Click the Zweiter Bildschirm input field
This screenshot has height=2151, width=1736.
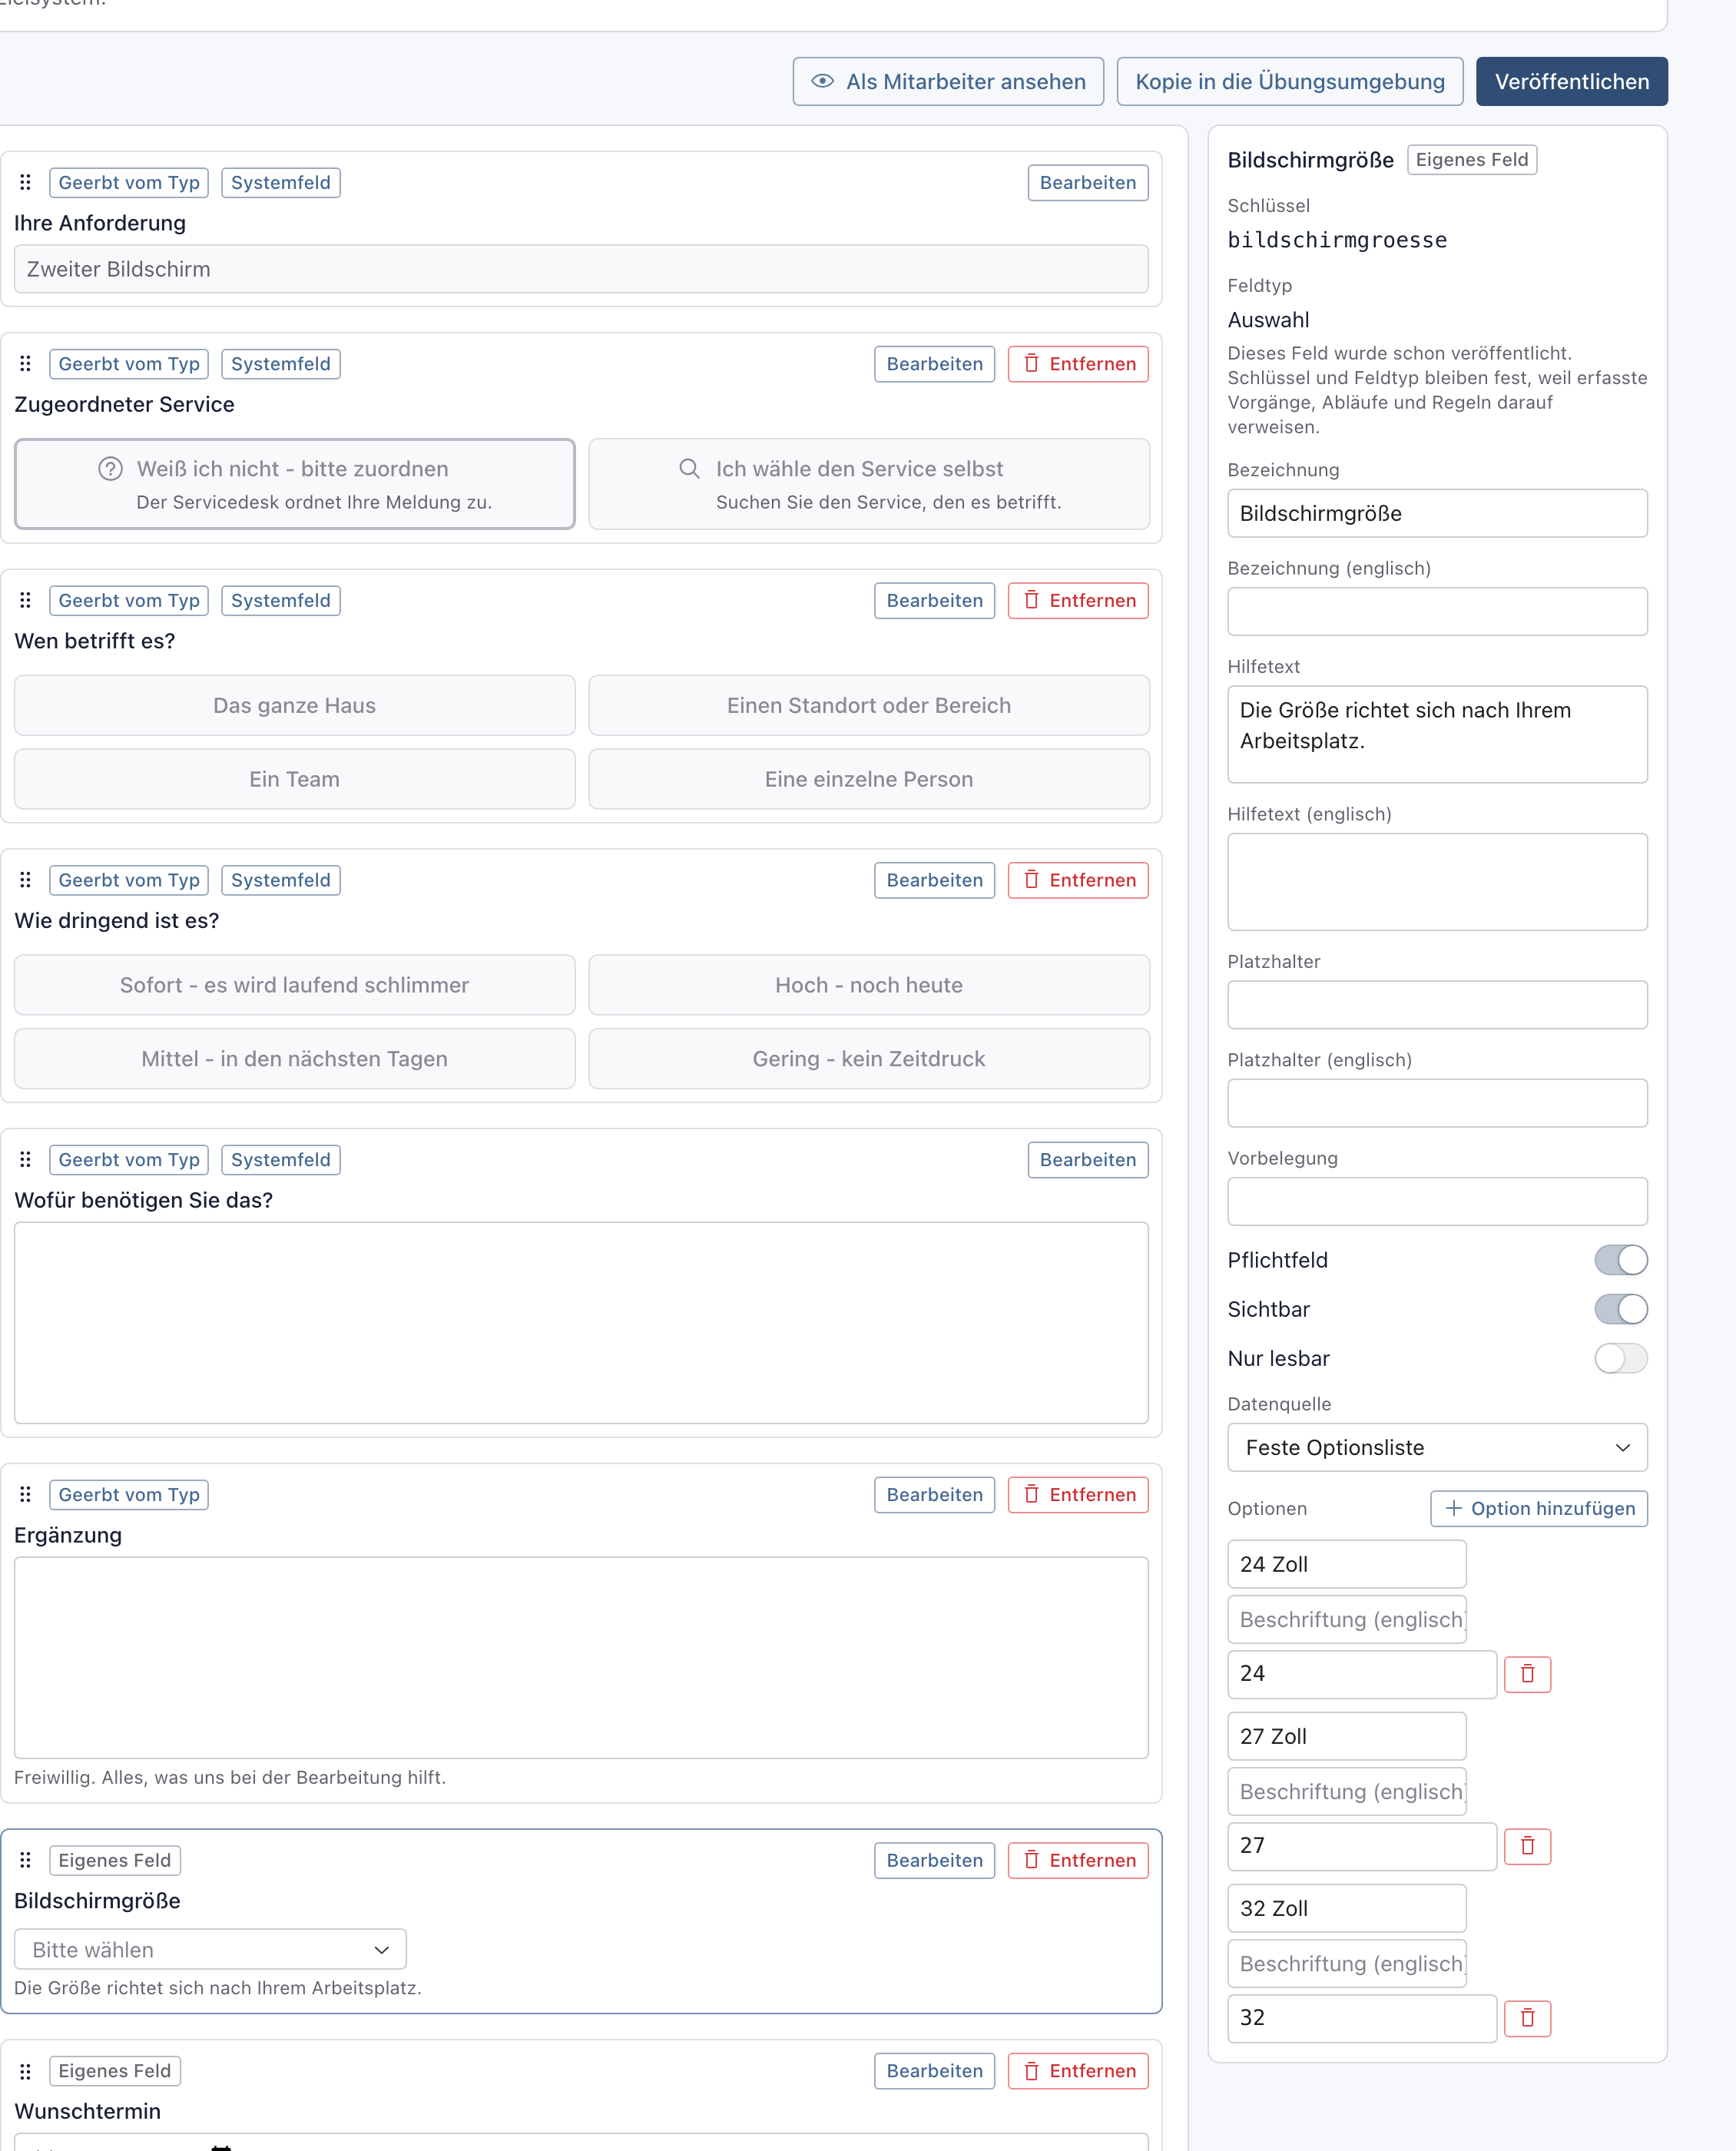[581, 269]
